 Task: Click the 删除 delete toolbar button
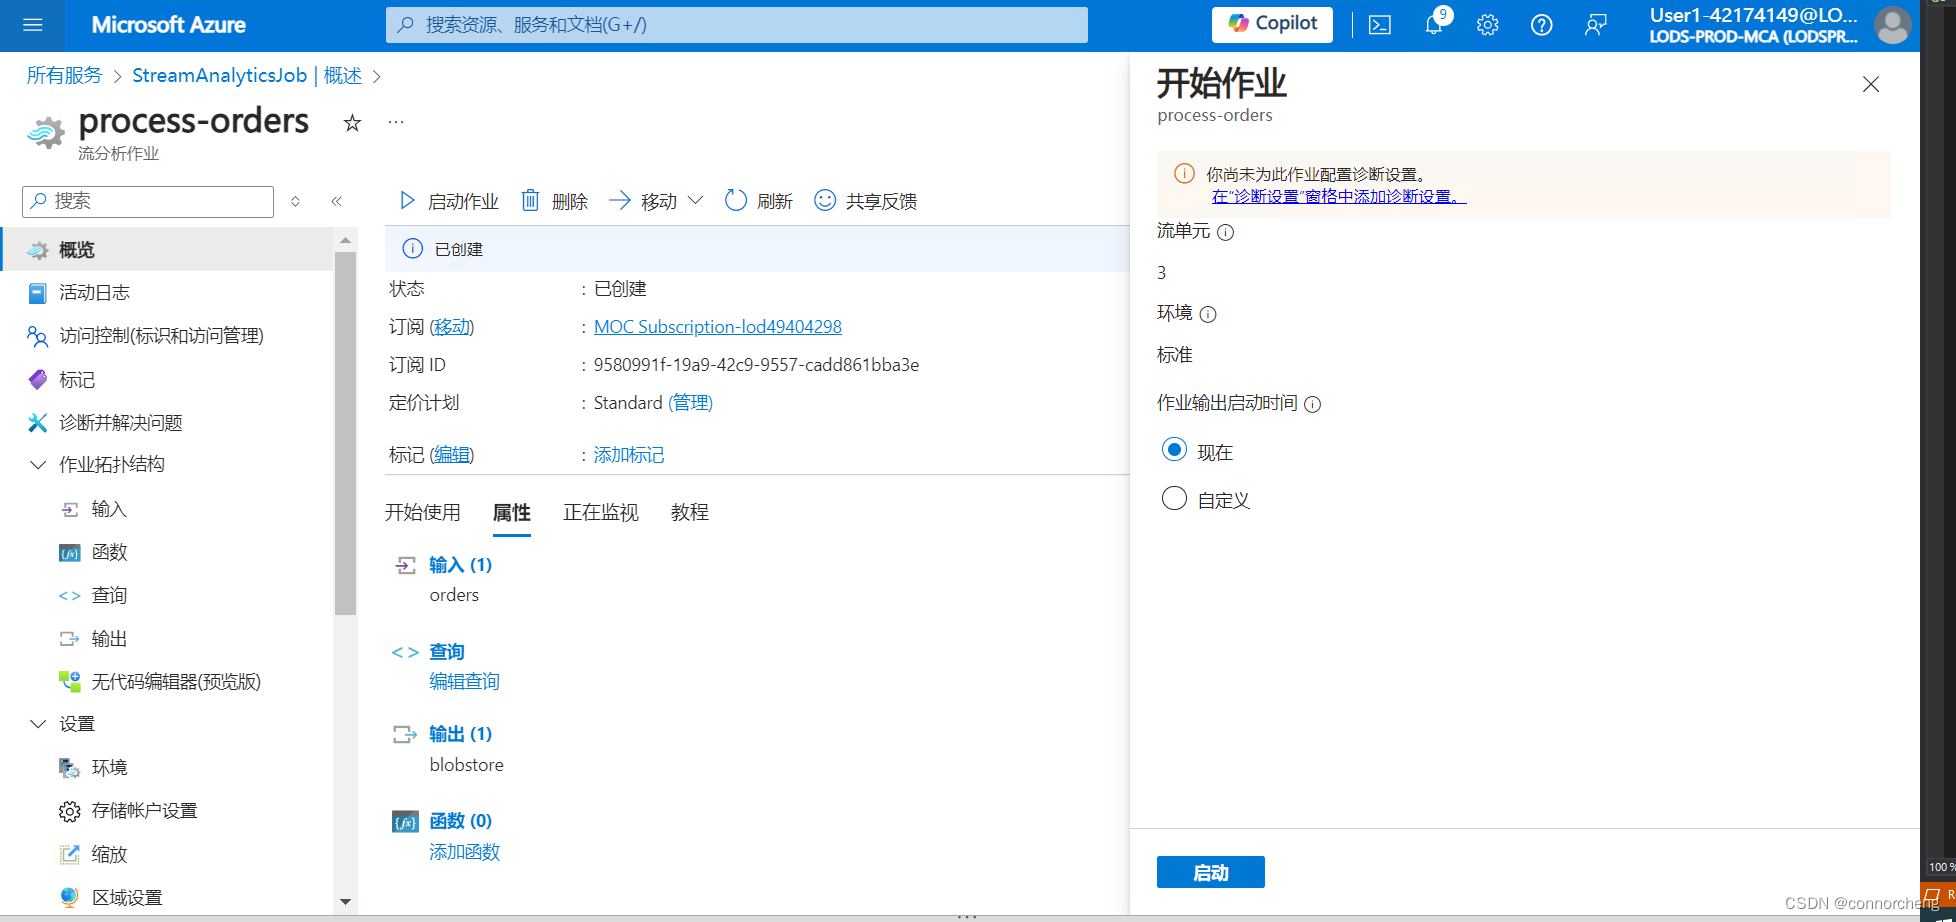point(555,201)
